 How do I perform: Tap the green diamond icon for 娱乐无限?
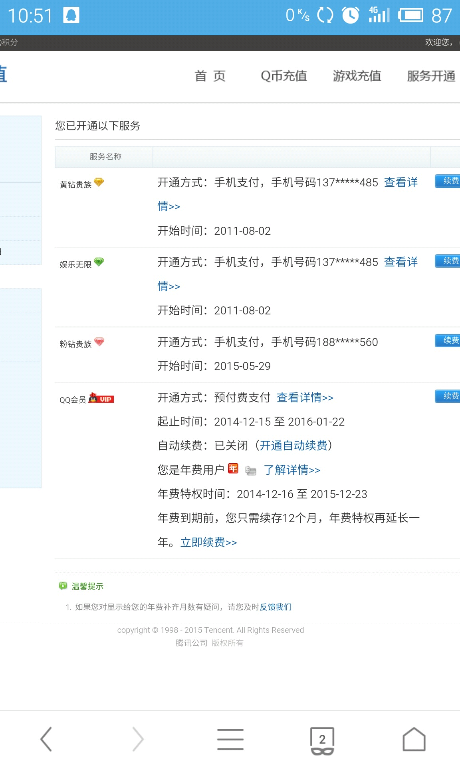[x=99, y=262]
